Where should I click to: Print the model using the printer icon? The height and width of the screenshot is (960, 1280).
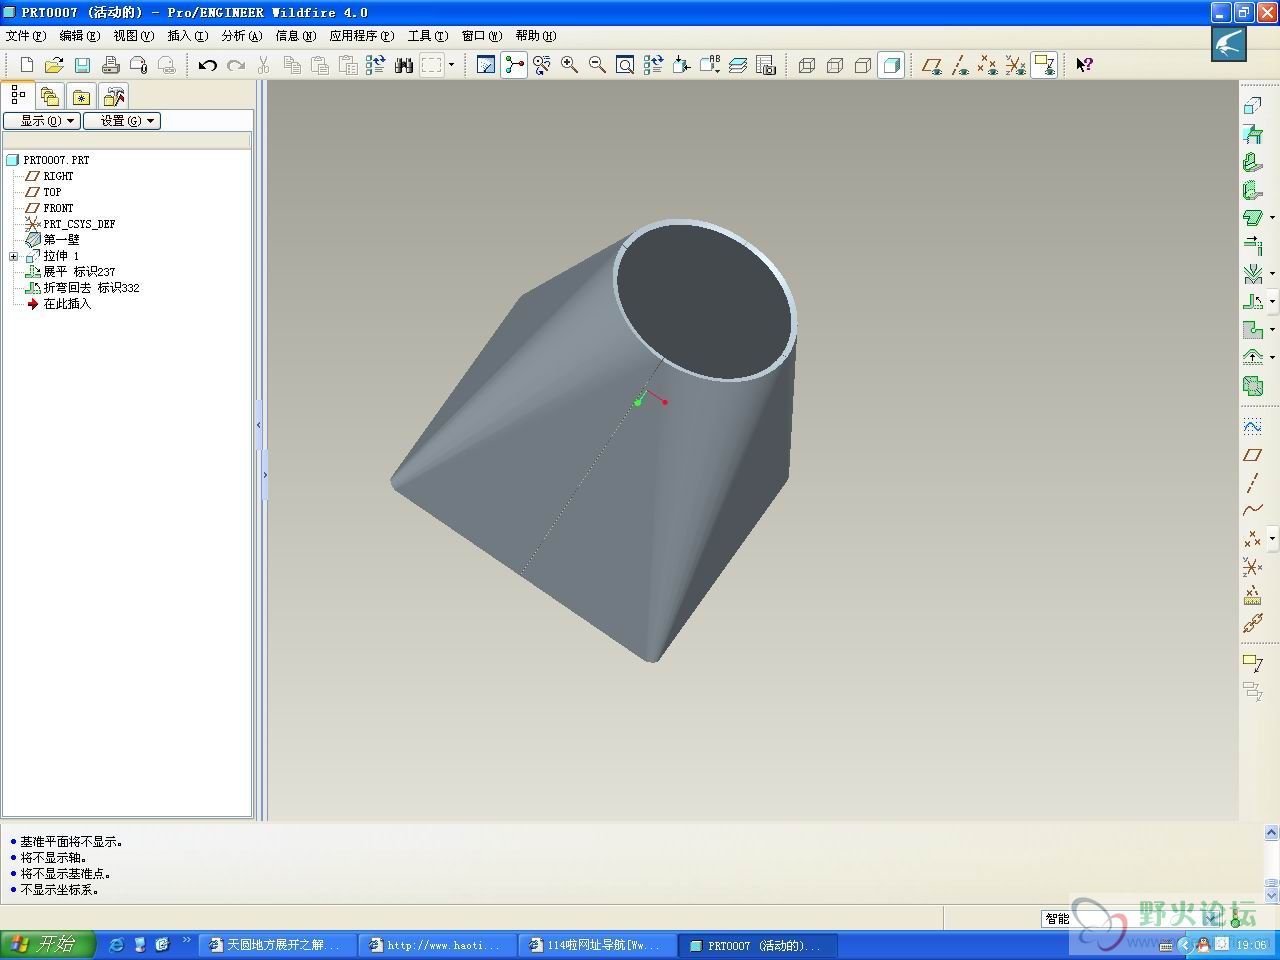[110, 65]
